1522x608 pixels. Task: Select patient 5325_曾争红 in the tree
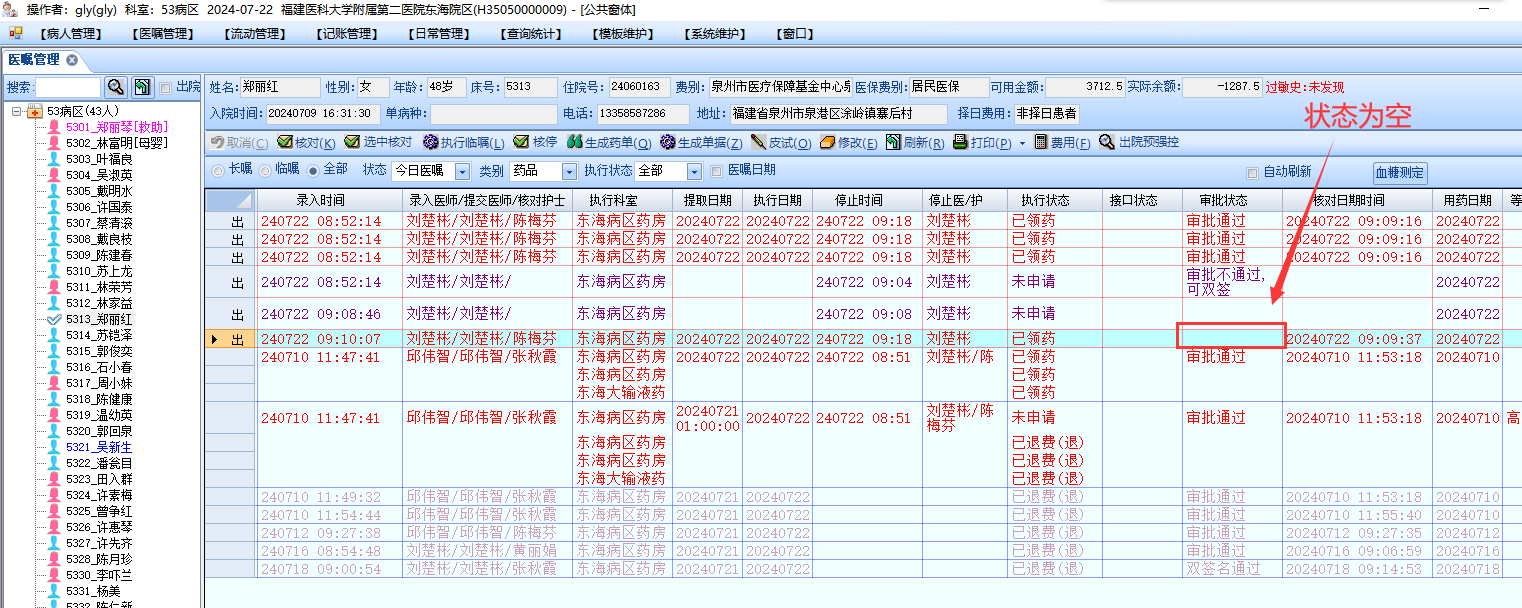point(98,511)
